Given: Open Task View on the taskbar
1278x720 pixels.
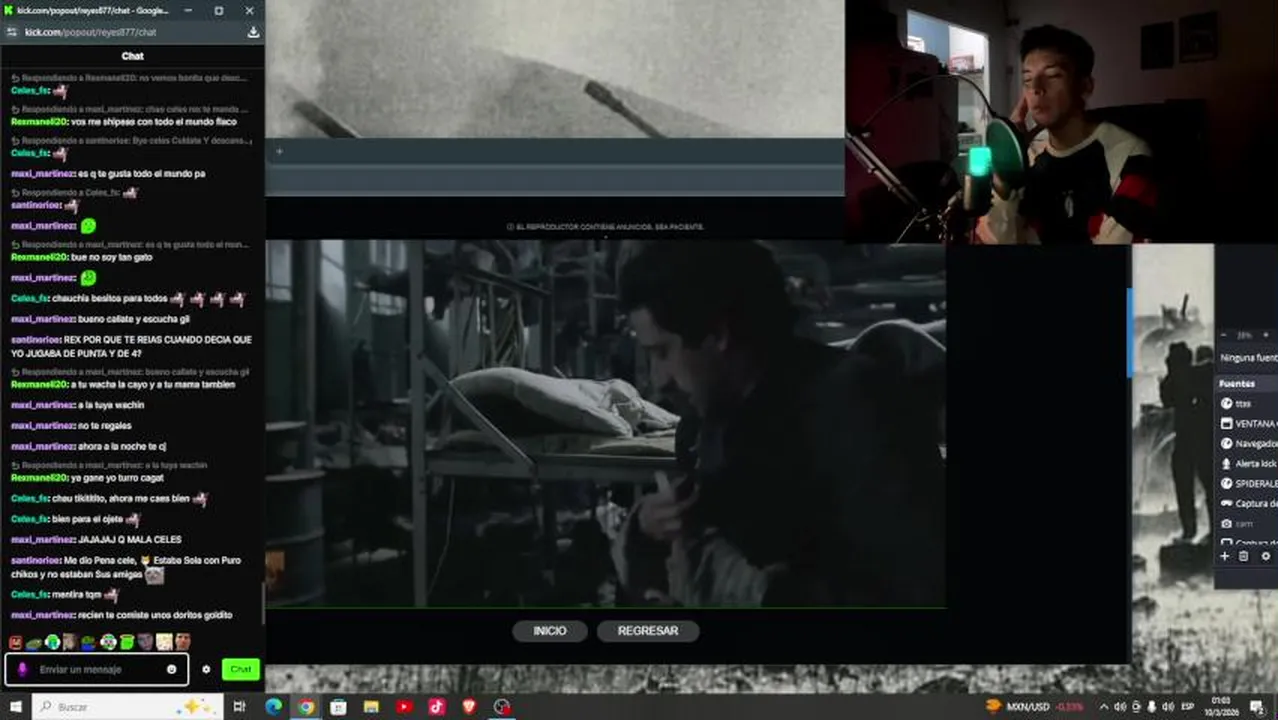Looking at the screenshot, I should (x=239, y=707).
